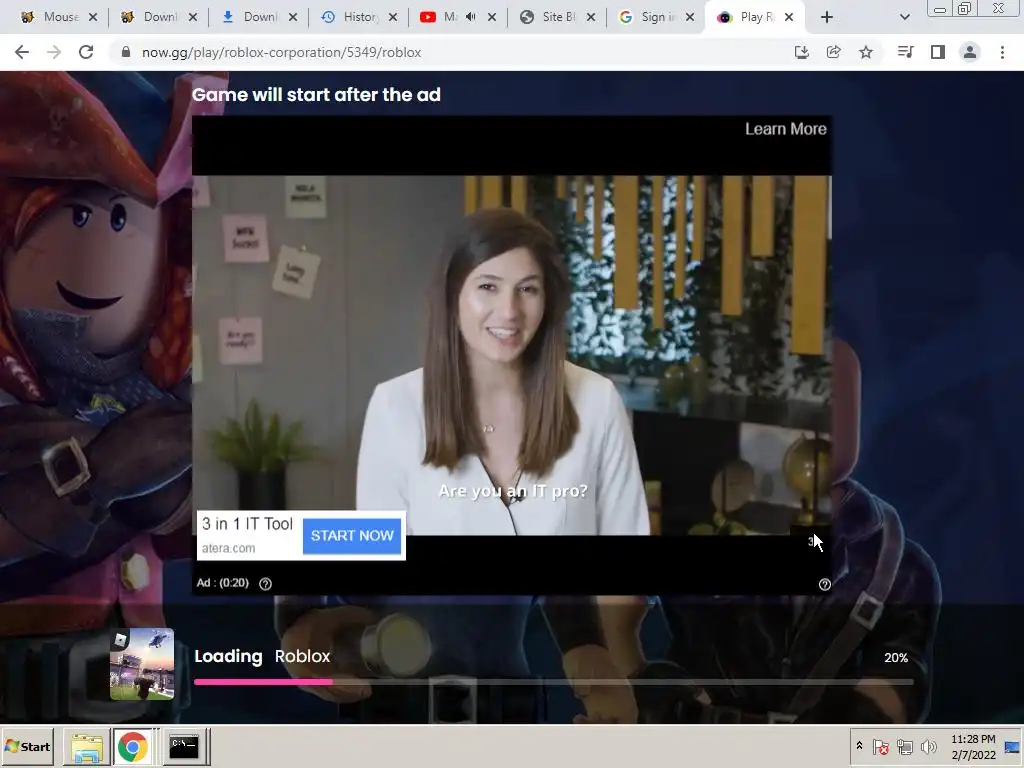Click the Action Center flag tray icon

tap(880, 746)
